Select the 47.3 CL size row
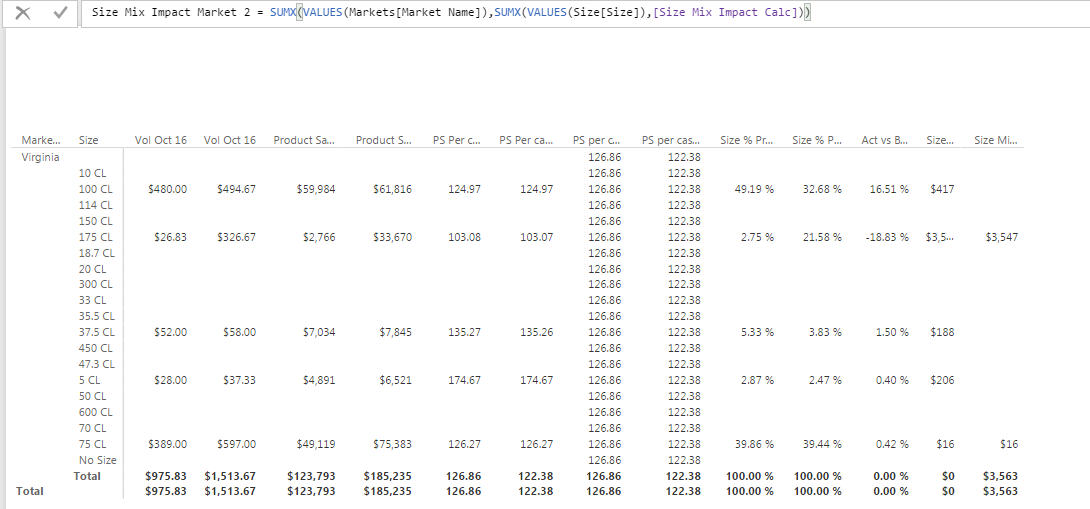 [97, 364]
